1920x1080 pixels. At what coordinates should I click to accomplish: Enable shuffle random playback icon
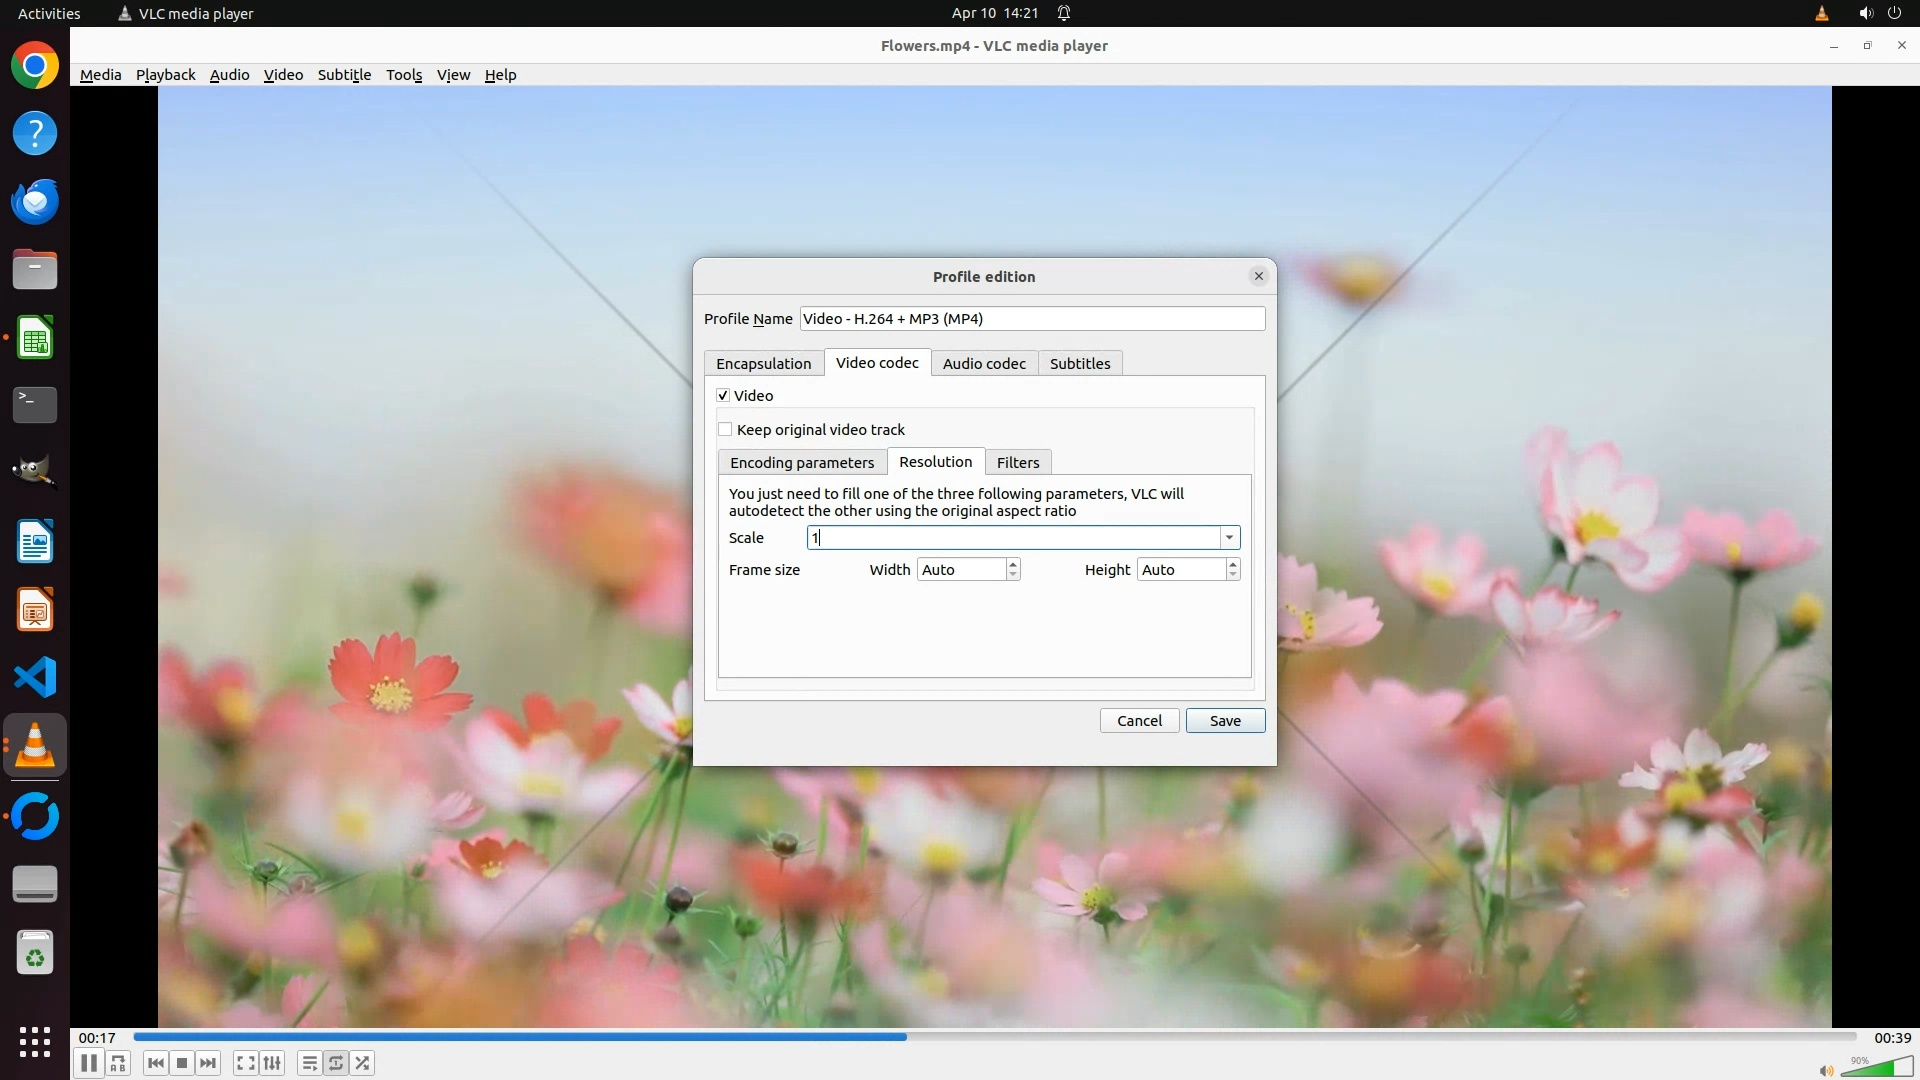coord(363,1063)
